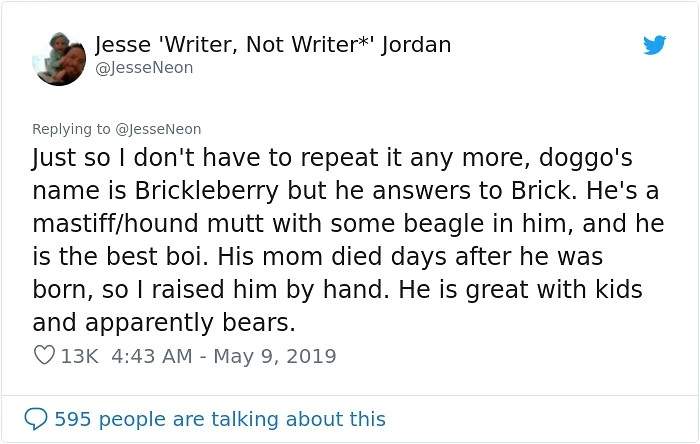Click the speech bubble reply icon
700x444 pixels.
37,419
